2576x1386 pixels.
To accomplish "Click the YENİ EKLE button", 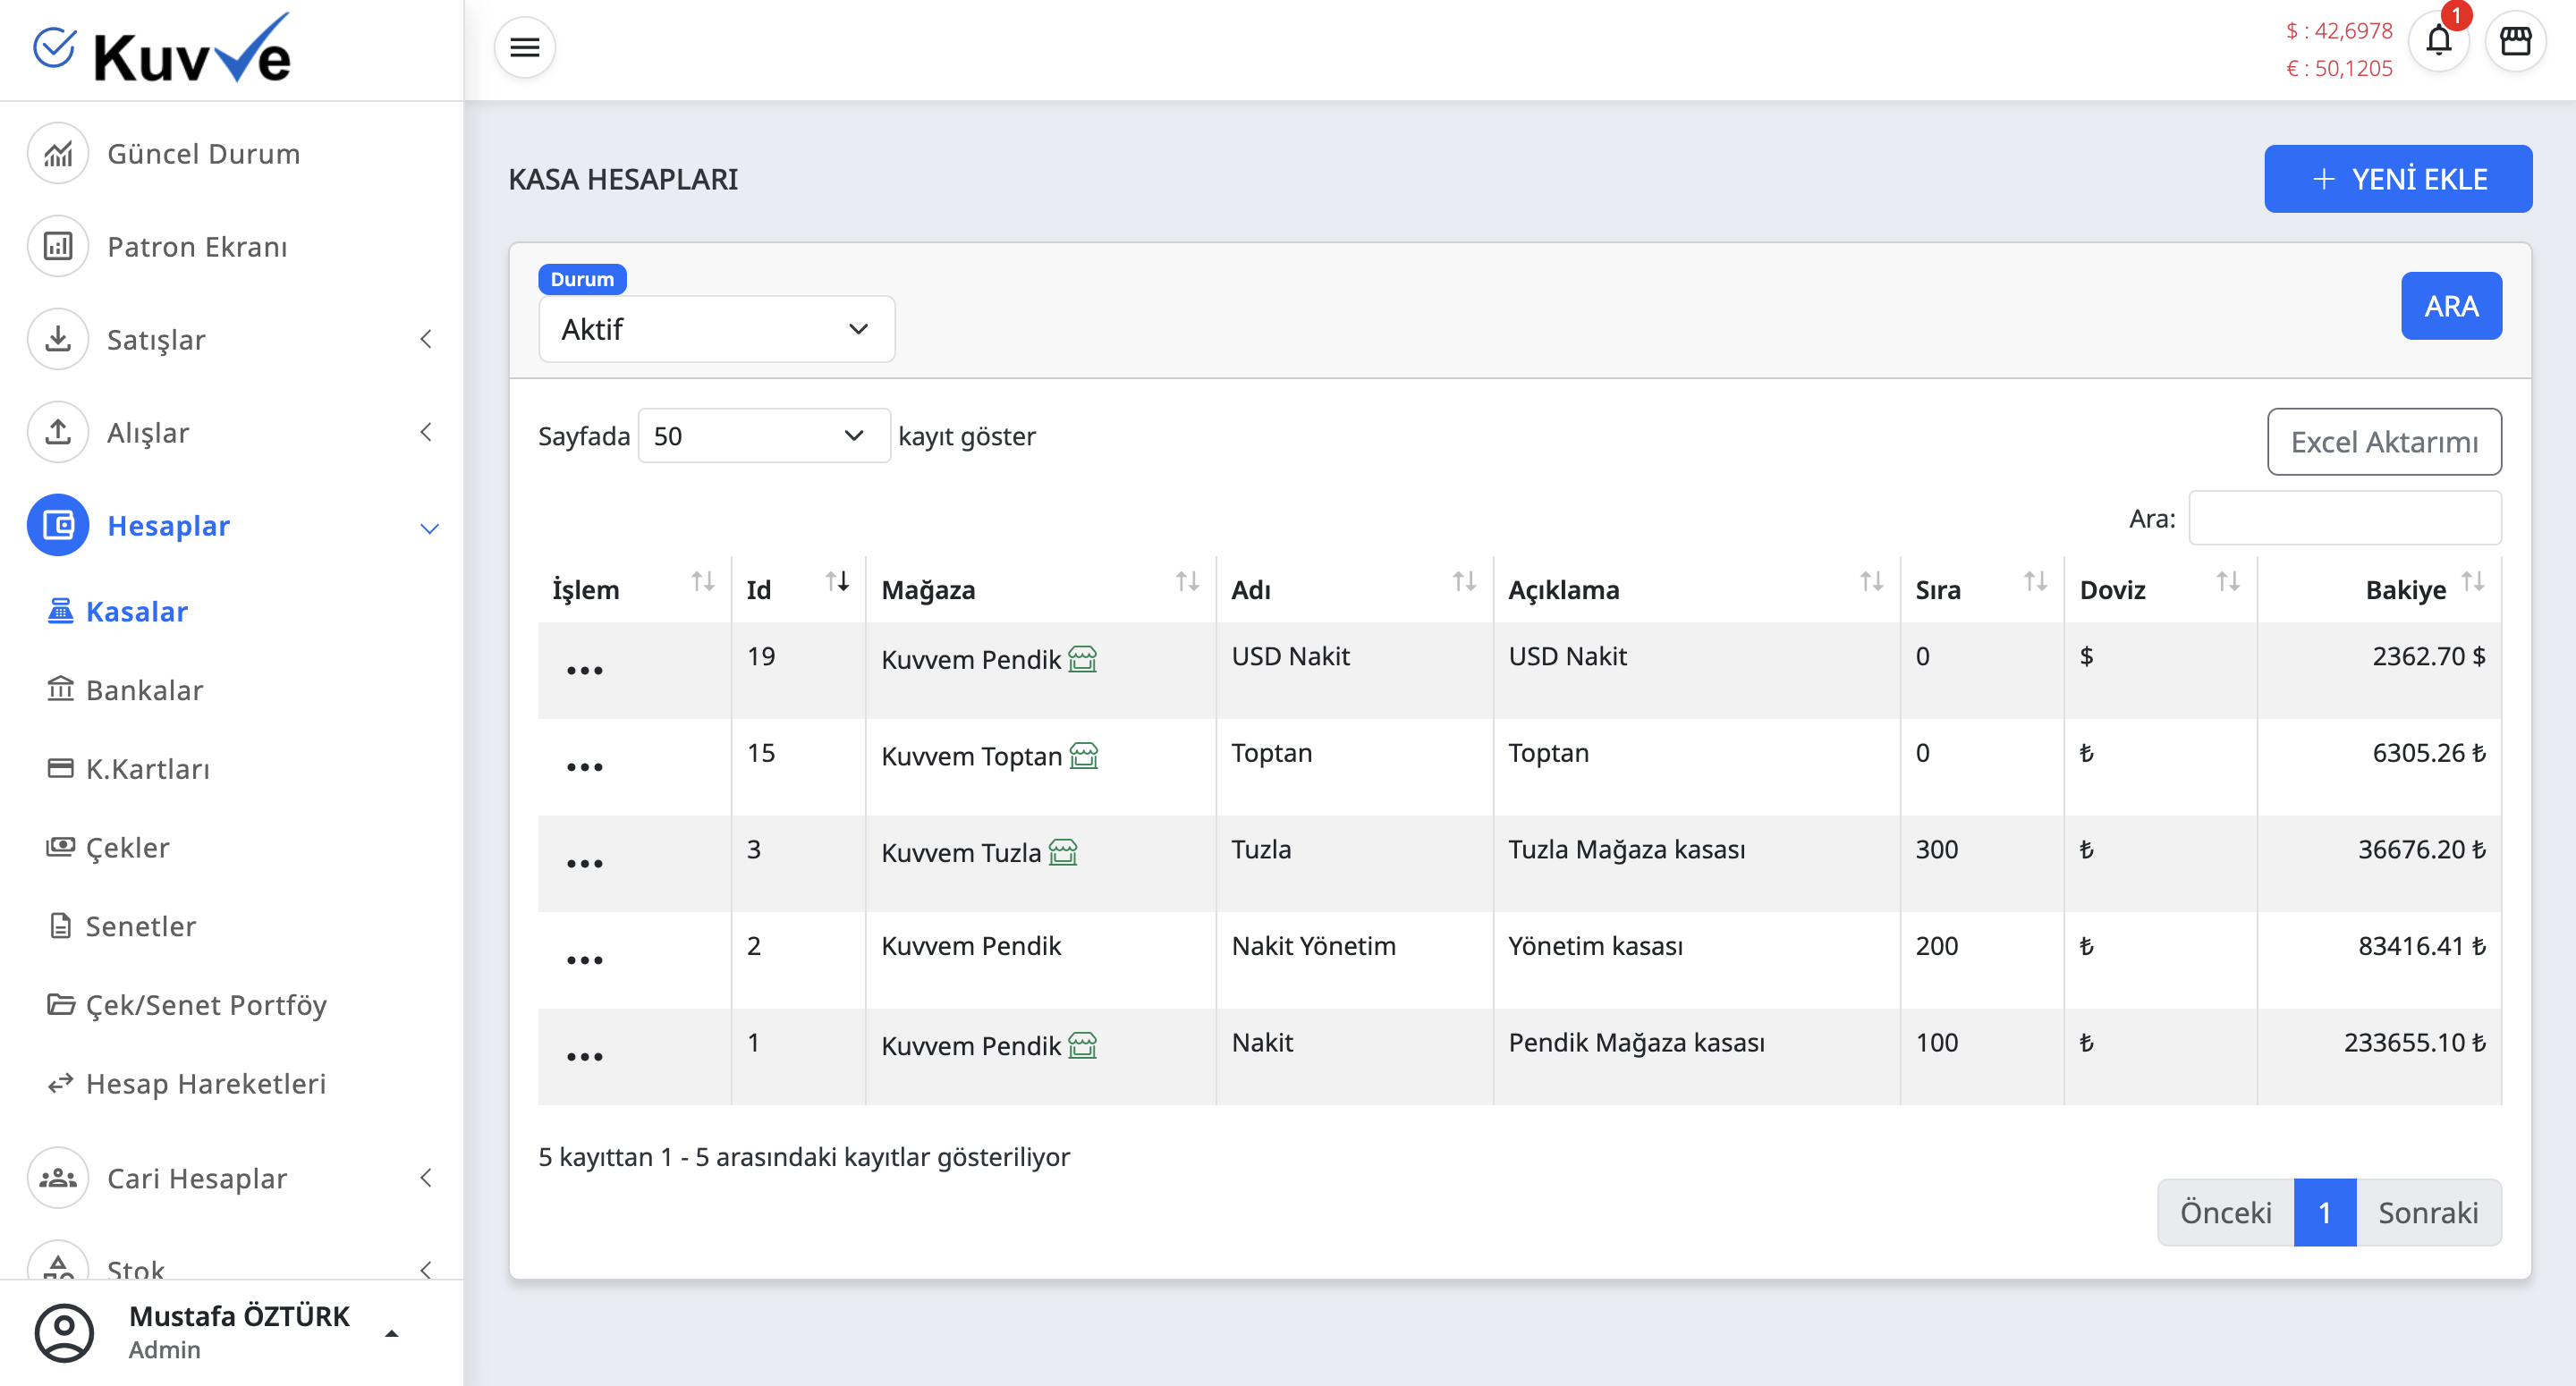I will (x=2397, y=179).
